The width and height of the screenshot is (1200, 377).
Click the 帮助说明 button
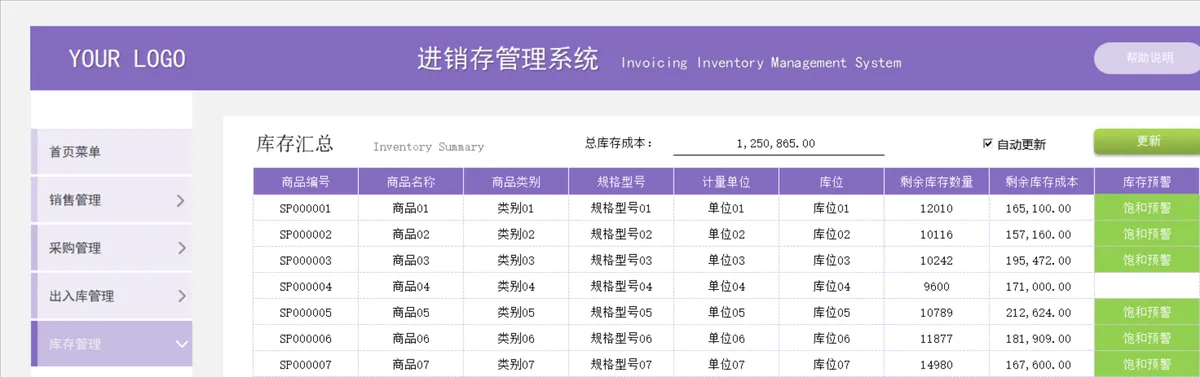tap(1148, 58)
